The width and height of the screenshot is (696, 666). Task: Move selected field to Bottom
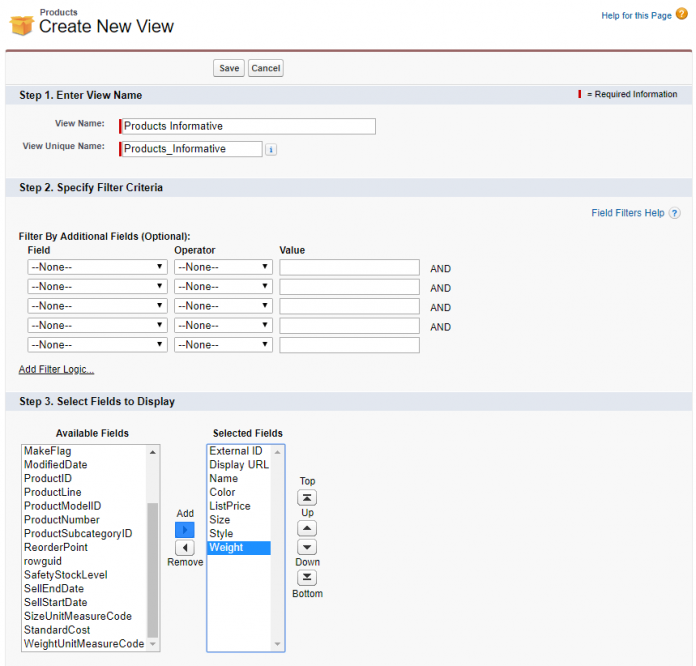tap(308, 577)
